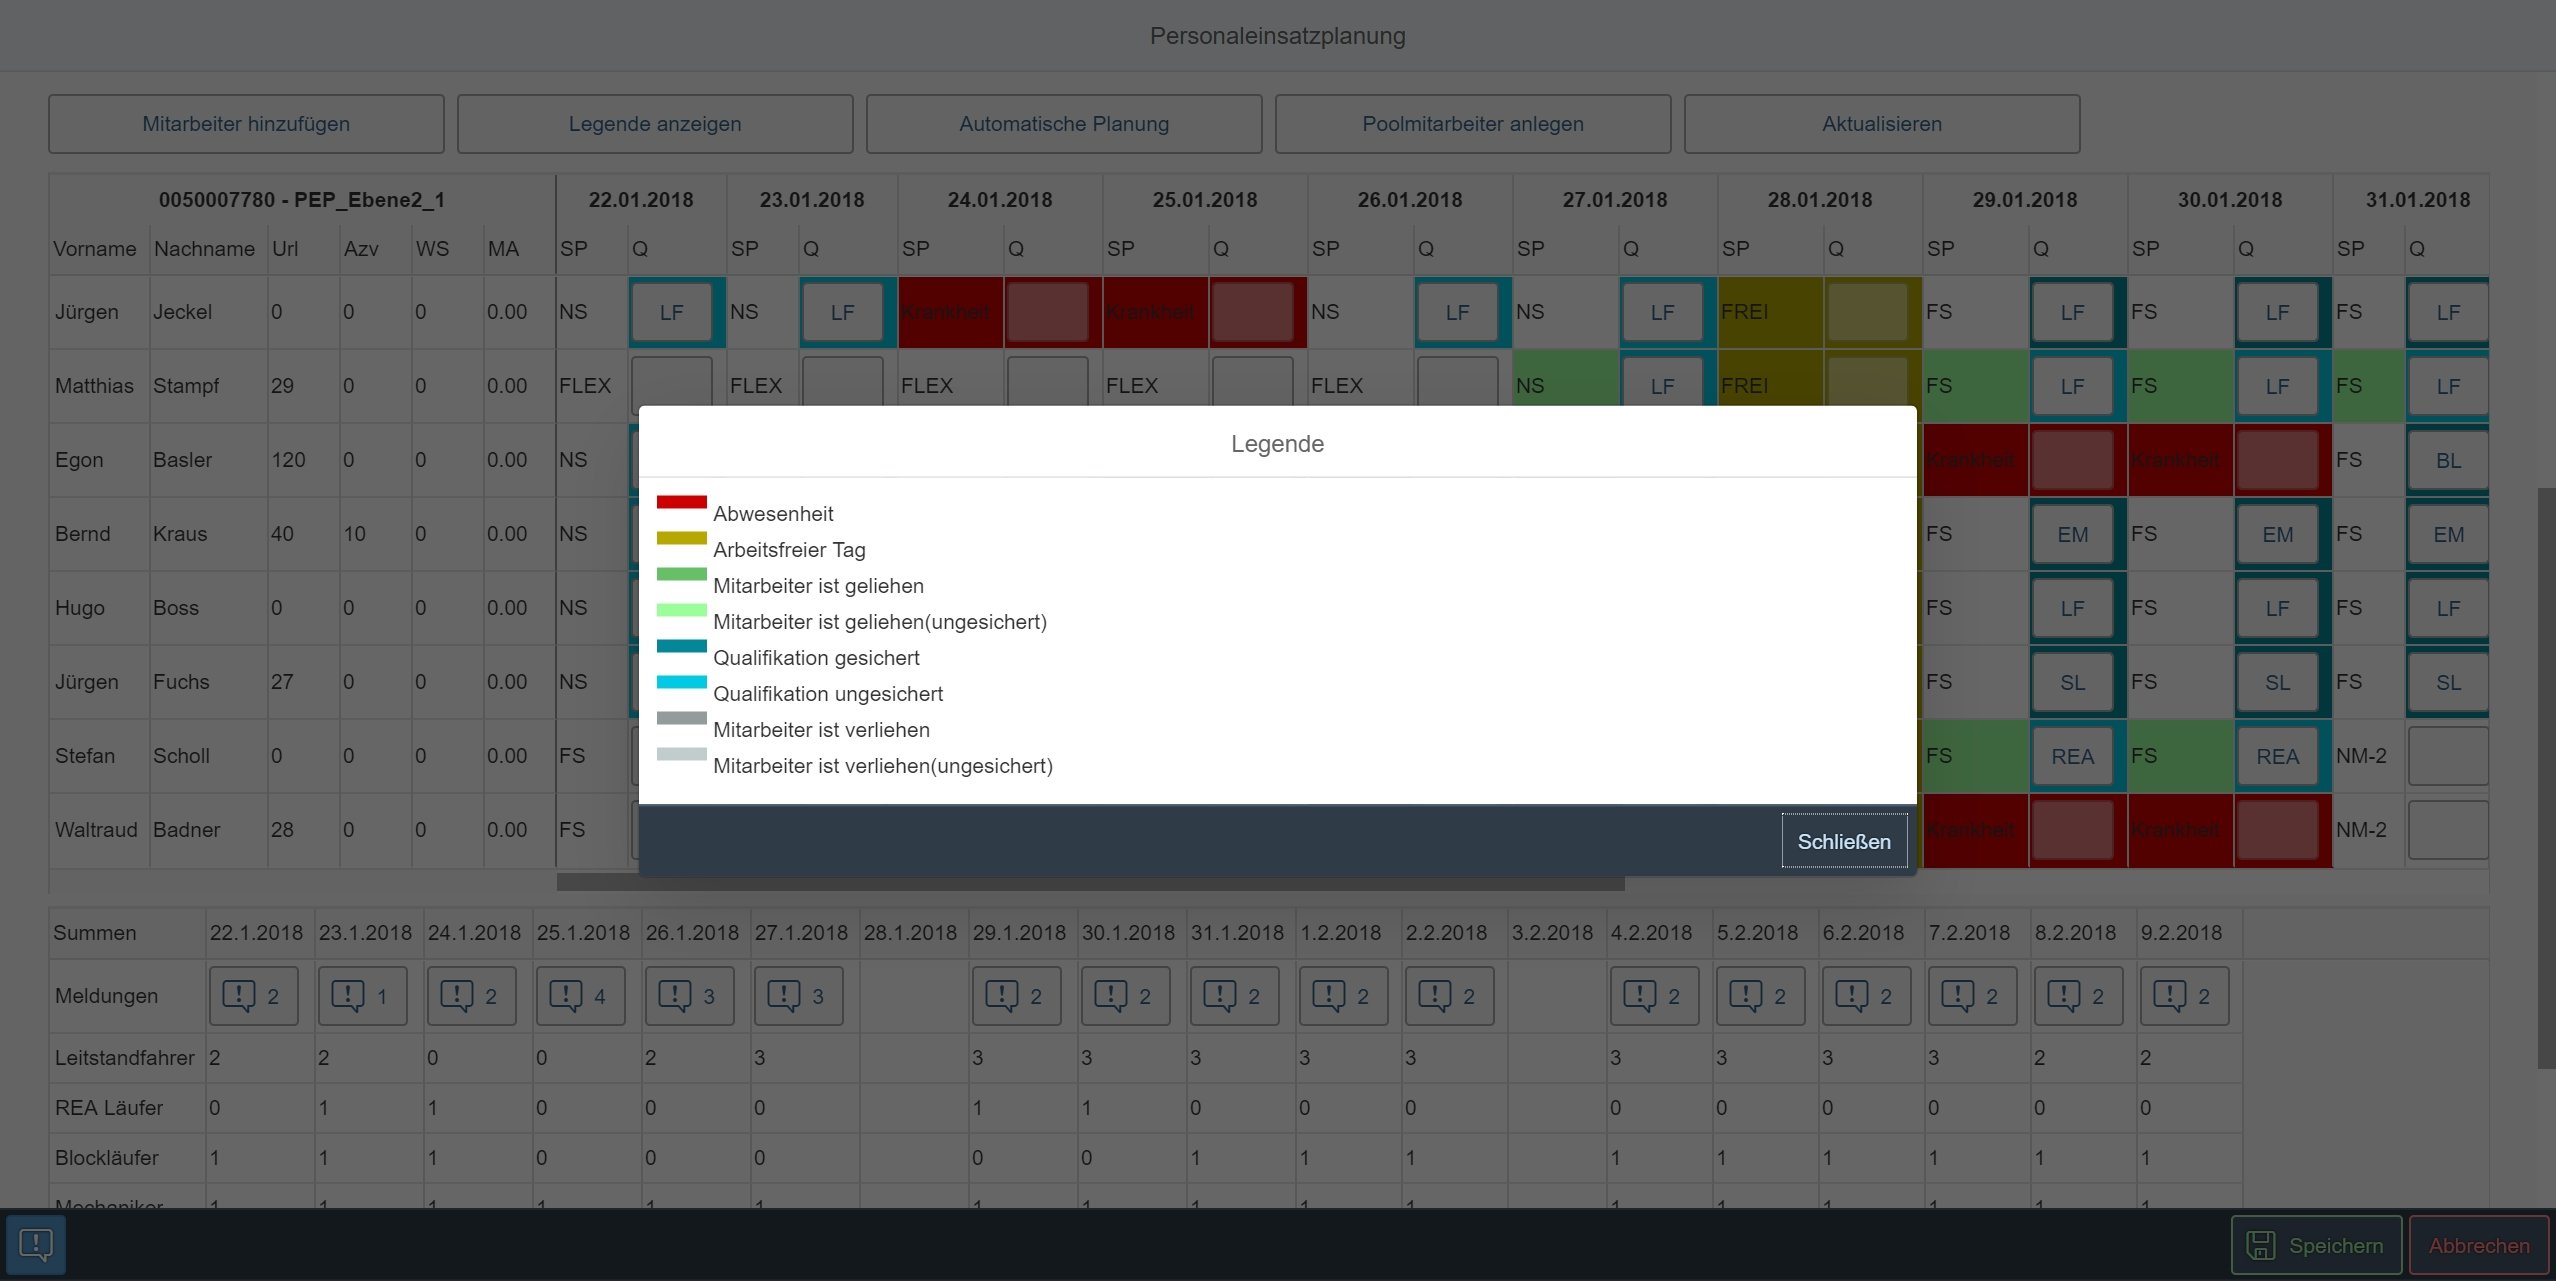The height and width of the screenshot is (1281, 2556).
Task: Click the cyan Qualifikation ungesichert swatch
Action: pos(681,682)
